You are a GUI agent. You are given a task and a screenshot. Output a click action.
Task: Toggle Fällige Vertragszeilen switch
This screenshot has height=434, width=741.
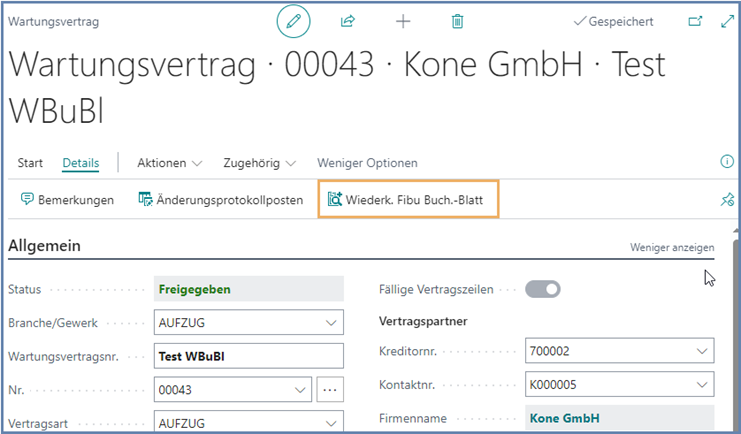pos(543,289)
